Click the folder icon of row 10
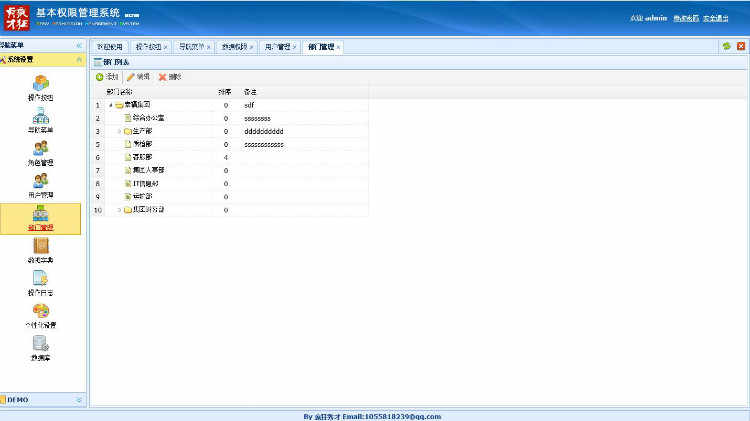 point(128,210)
